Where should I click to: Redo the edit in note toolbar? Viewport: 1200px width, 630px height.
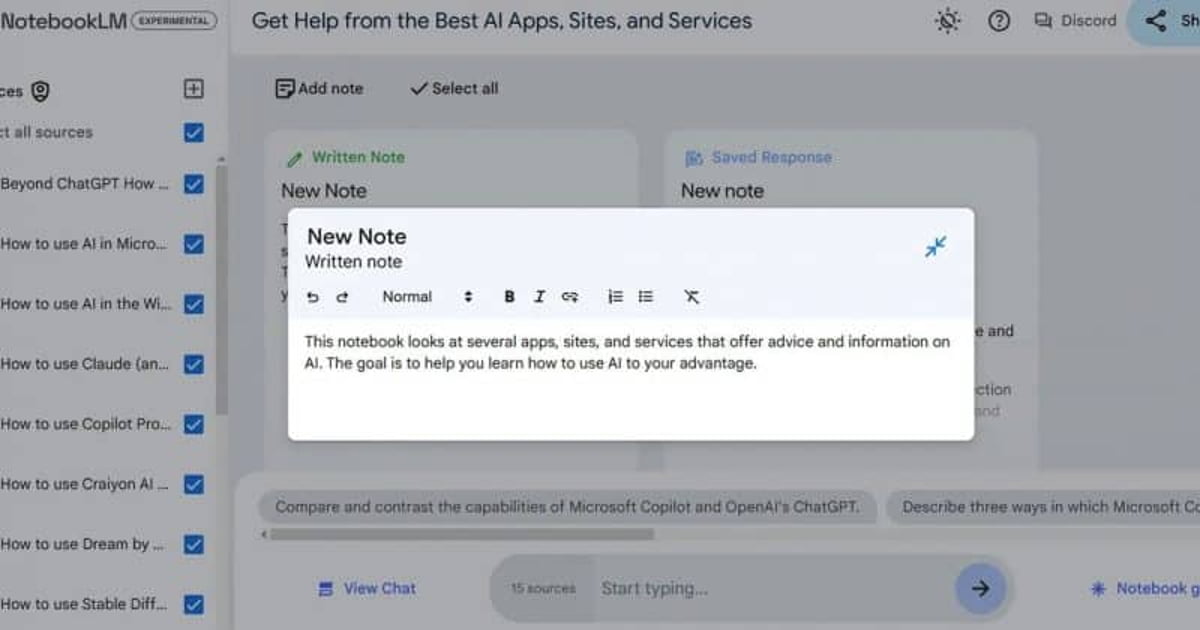coord(342,297)
